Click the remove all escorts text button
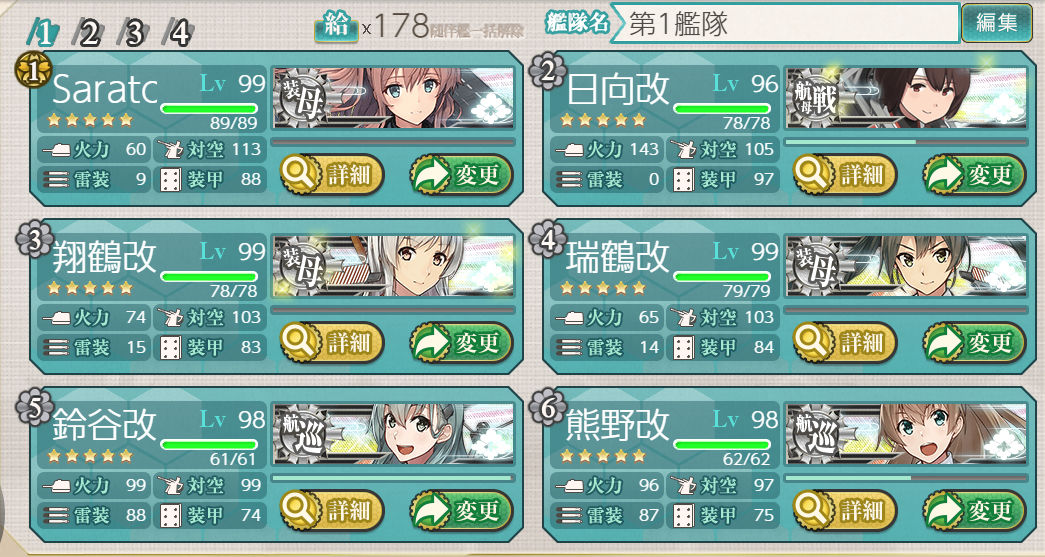The height and width of the screenshot is (557, 1045). pos(477,31)
